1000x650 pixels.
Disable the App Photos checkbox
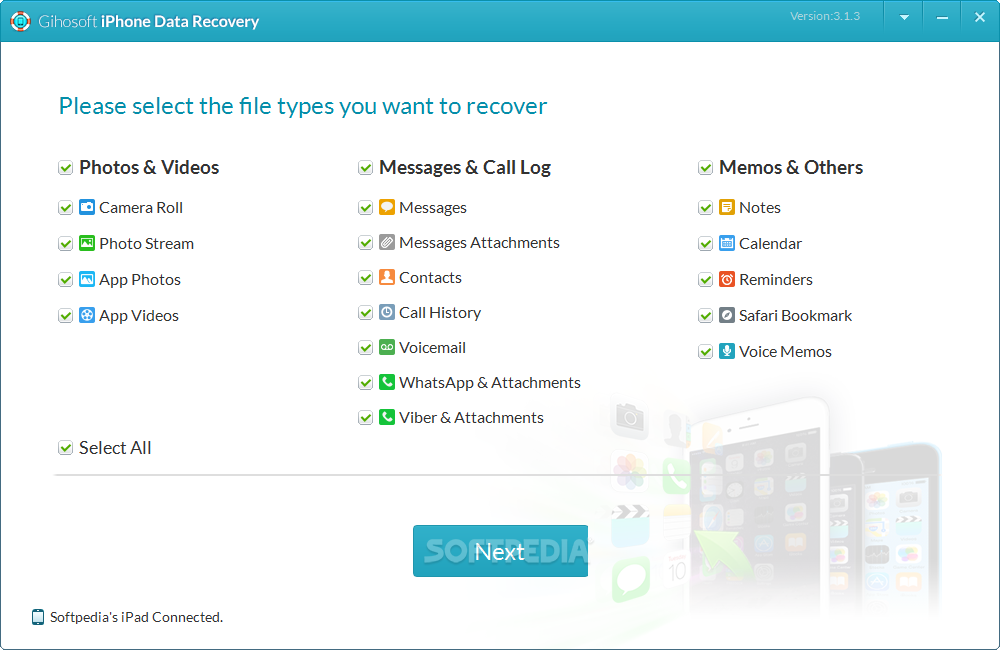65,279
